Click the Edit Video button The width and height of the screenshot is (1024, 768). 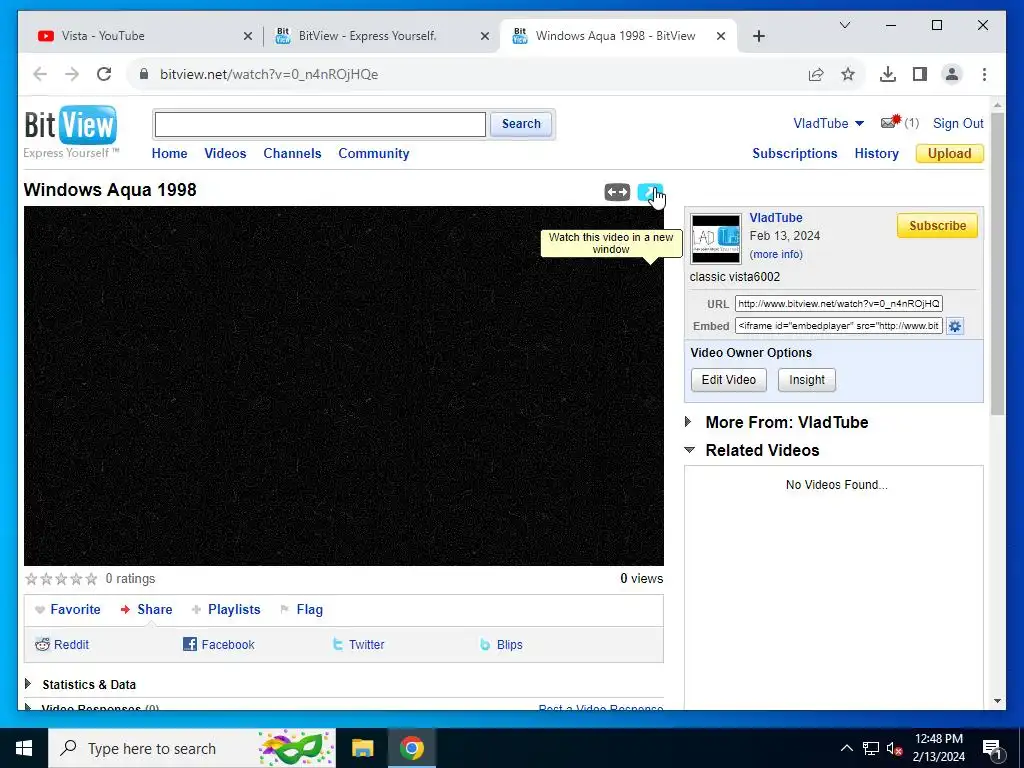[729, 379]
